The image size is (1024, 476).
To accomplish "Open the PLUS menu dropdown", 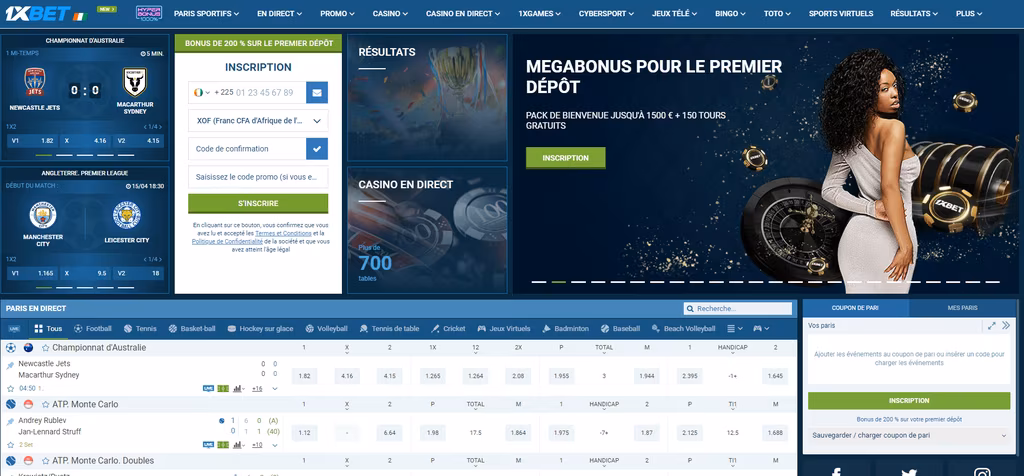I will [969, 13].
